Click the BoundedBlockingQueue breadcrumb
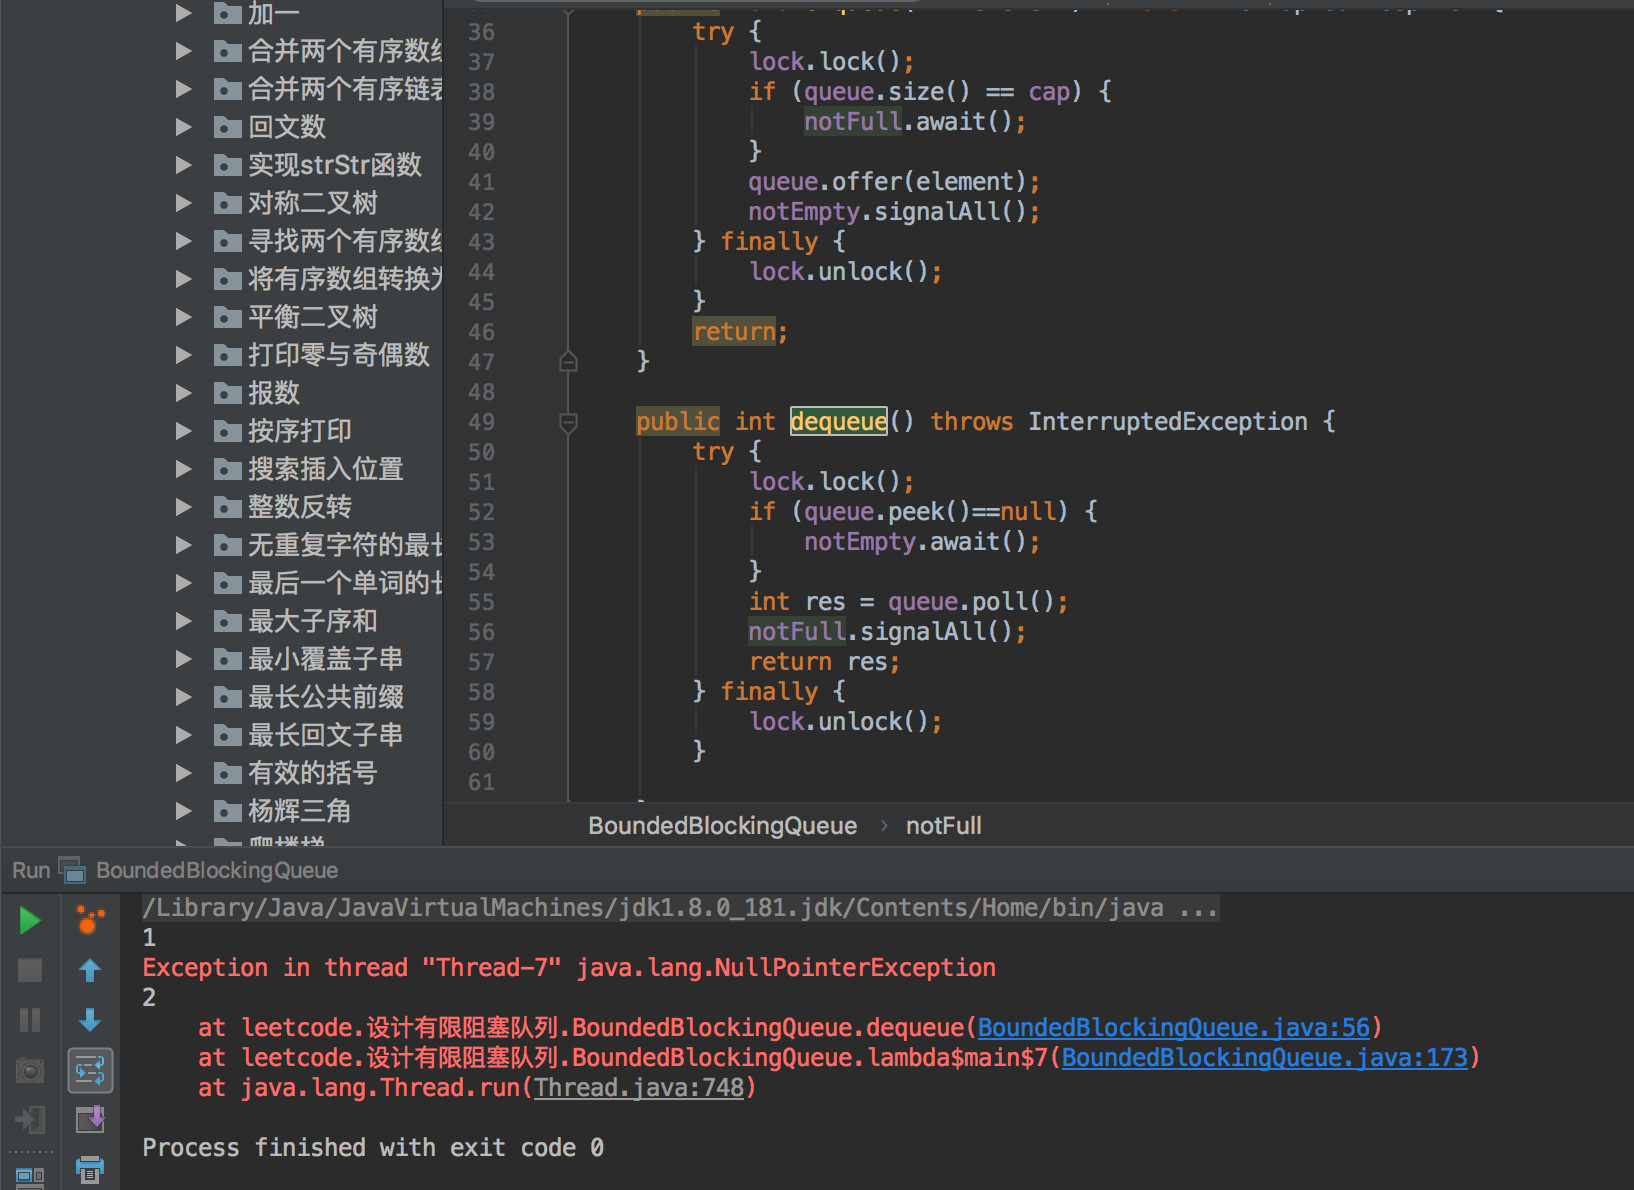 click(x=722, y=826)
